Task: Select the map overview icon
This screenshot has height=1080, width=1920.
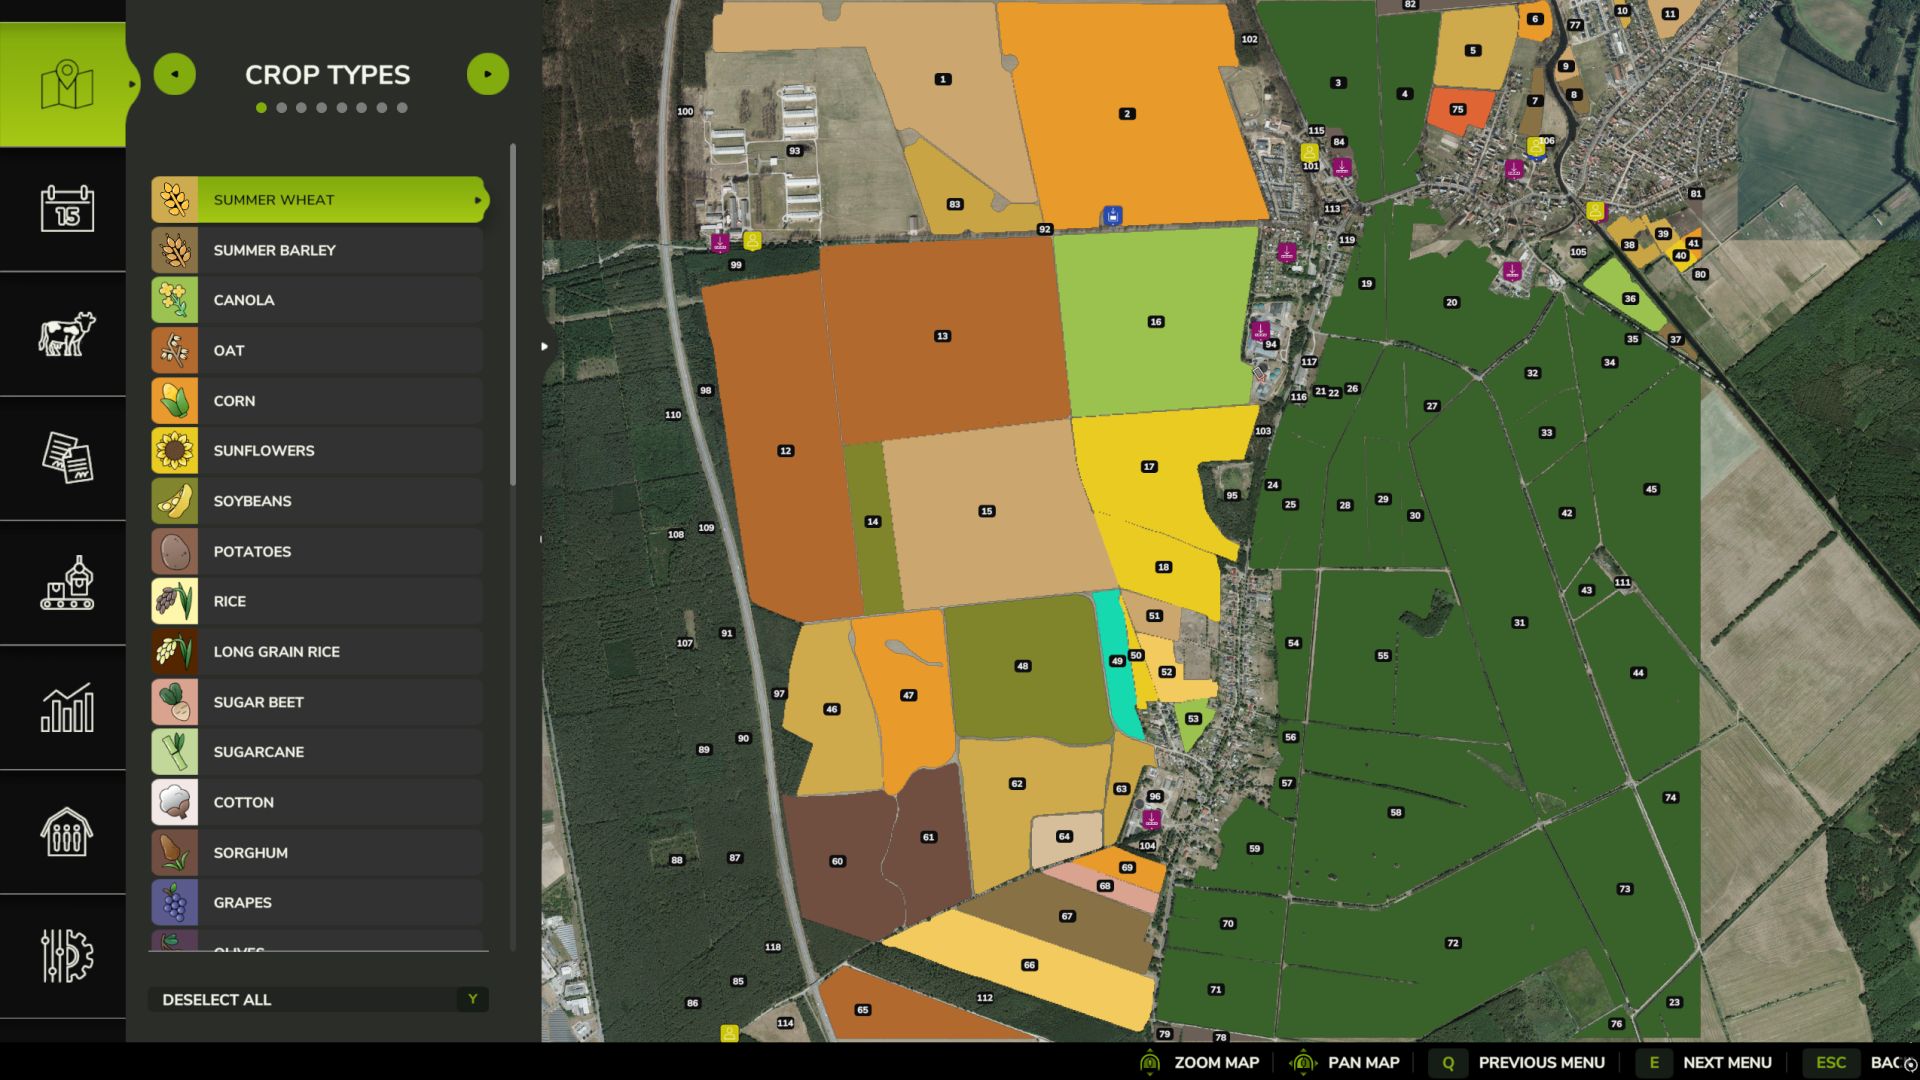Action: (67, 85)
